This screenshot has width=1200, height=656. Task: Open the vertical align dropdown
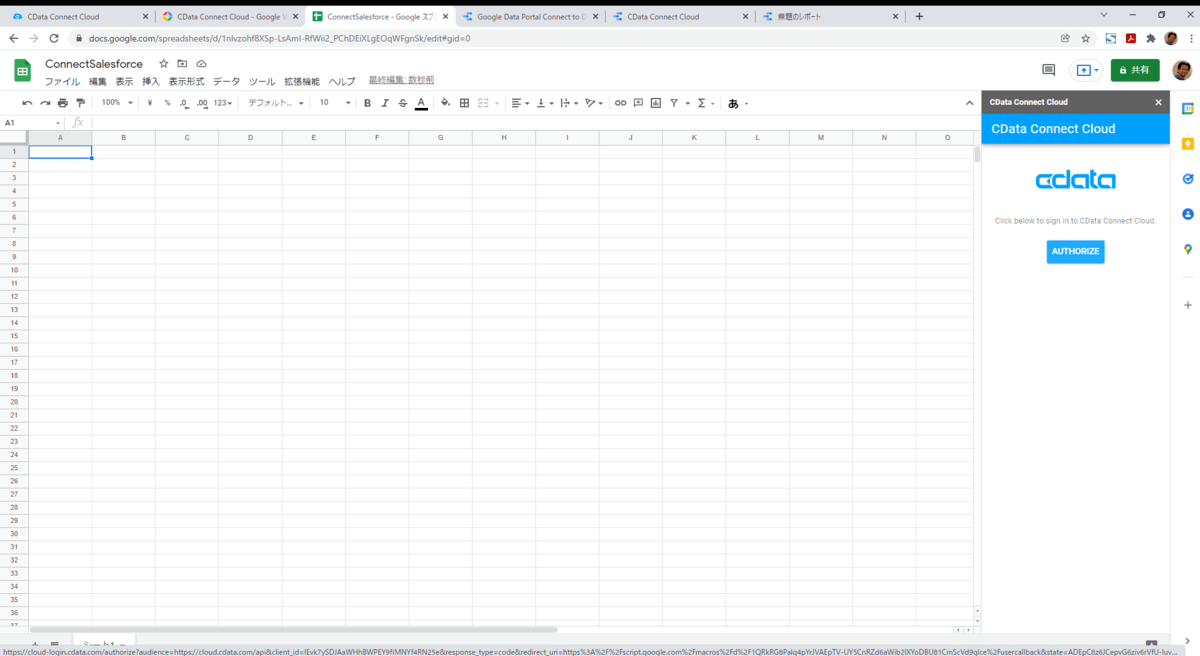point(545,103)
